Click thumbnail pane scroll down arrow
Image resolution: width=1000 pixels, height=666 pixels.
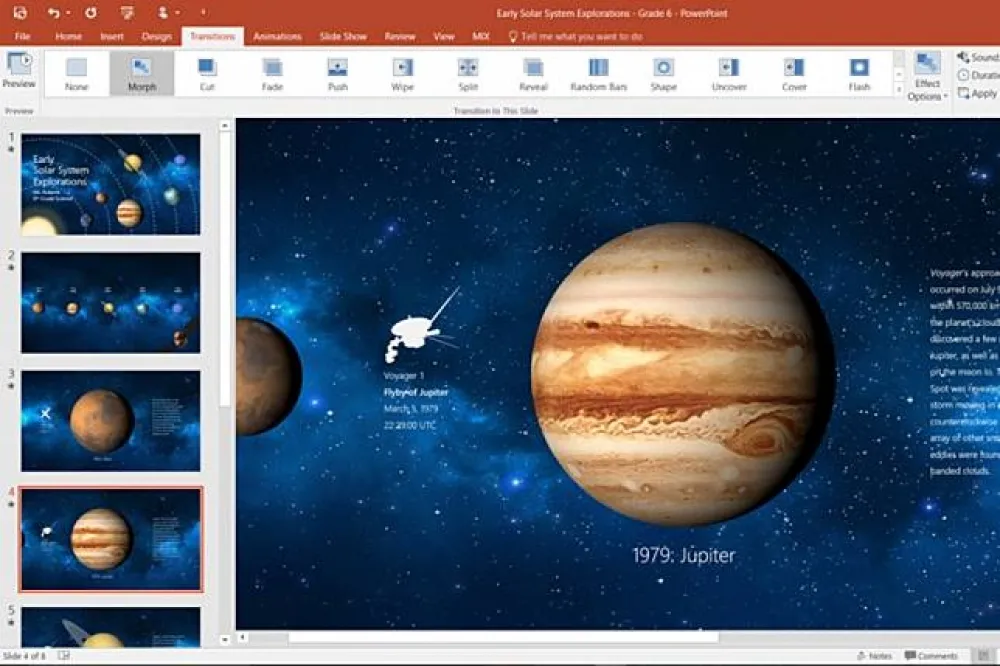224,639
